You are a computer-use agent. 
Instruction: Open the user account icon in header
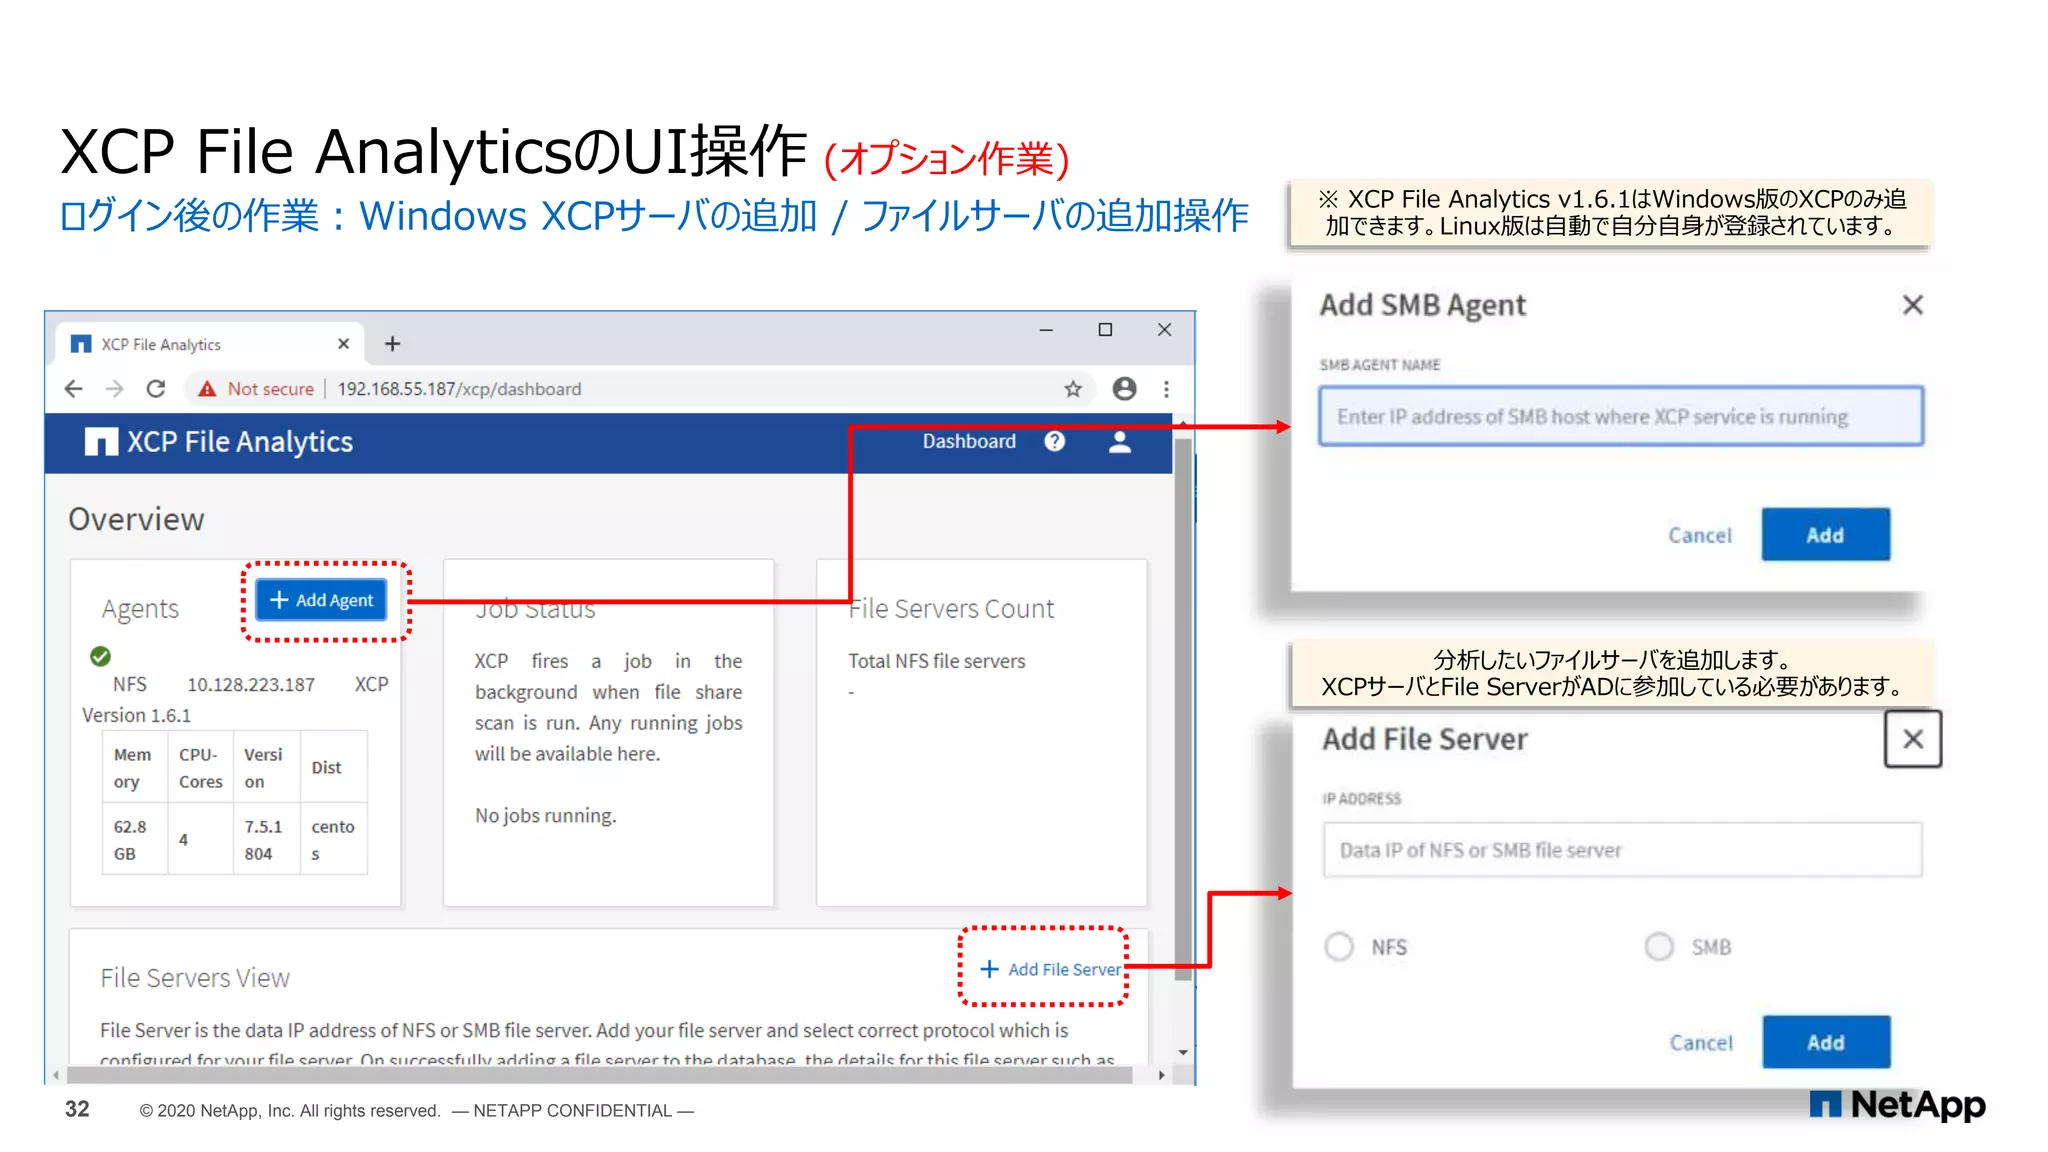click(1120, 442)
